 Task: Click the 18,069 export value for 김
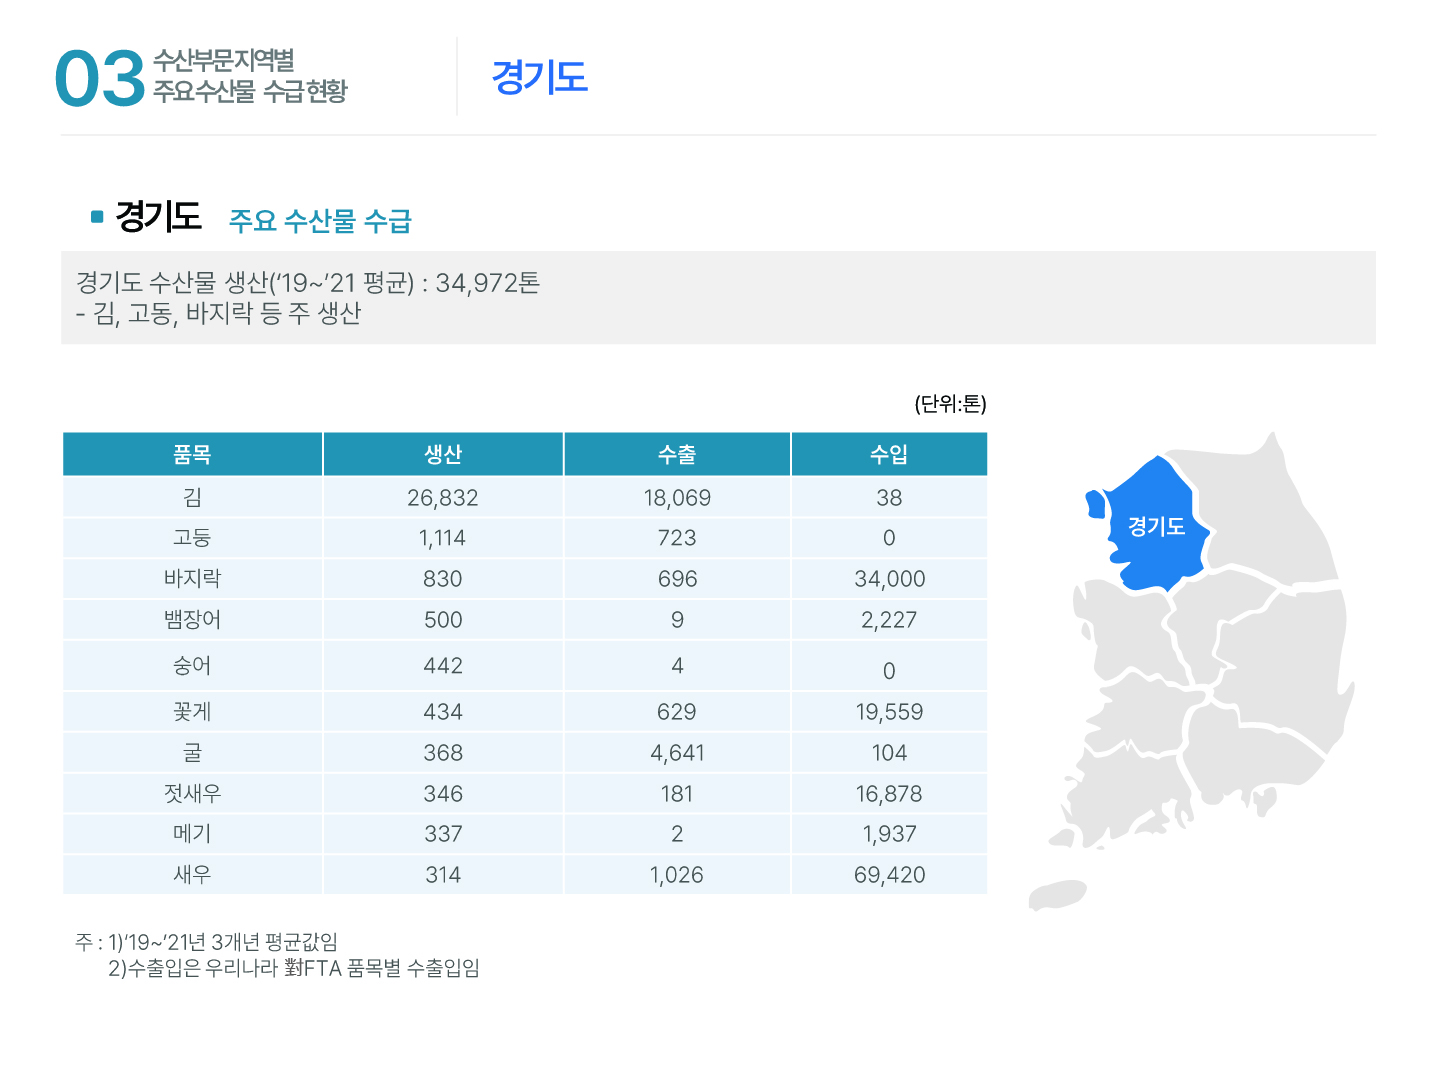pyautogui.click(x=677, y=498)
